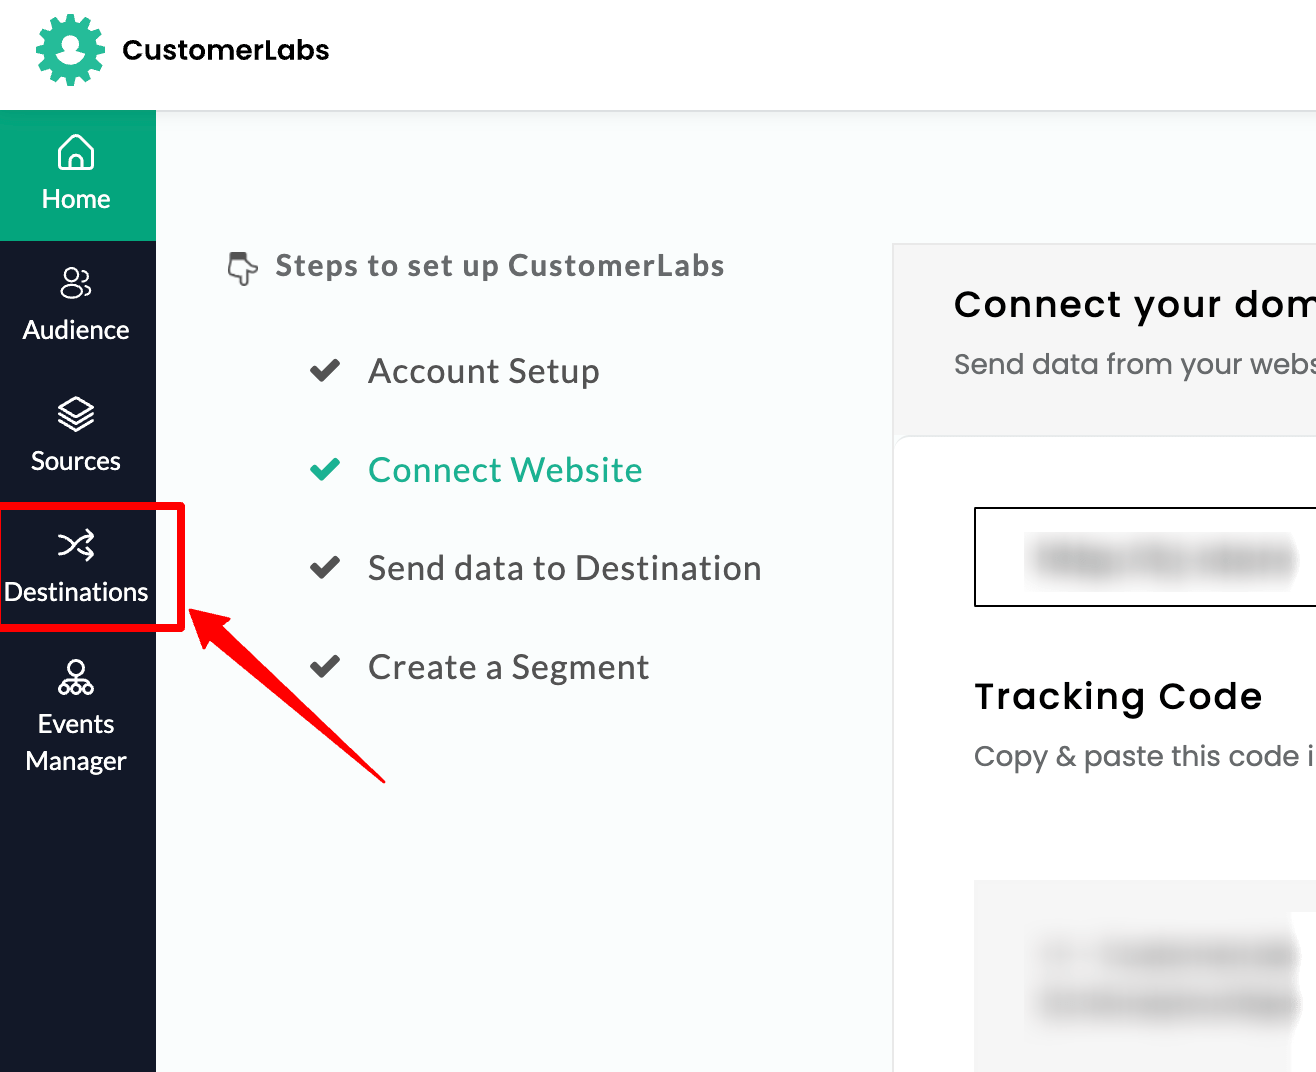Select the Home icon in the sidebar

click(76, 153)
